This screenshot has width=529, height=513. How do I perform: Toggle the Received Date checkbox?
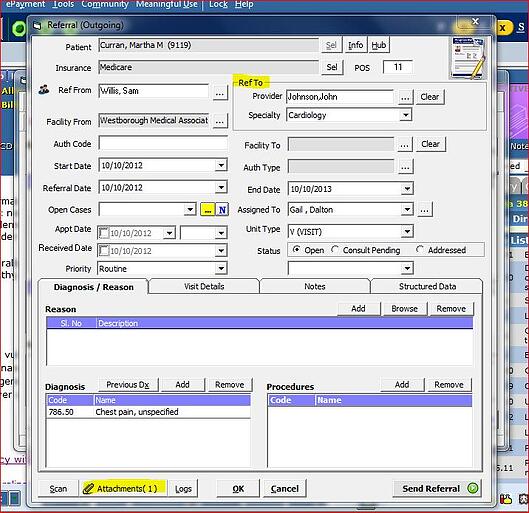103,251
